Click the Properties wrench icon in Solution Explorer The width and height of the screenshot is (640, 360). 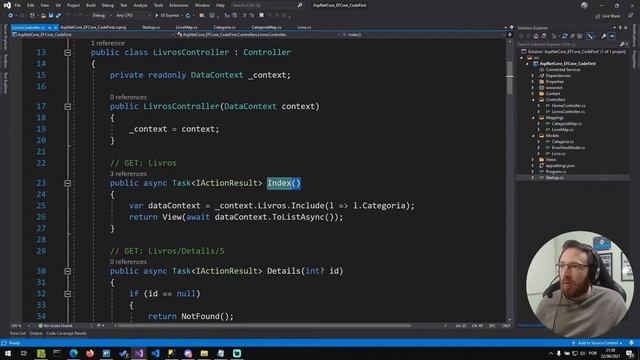[603, 36]
